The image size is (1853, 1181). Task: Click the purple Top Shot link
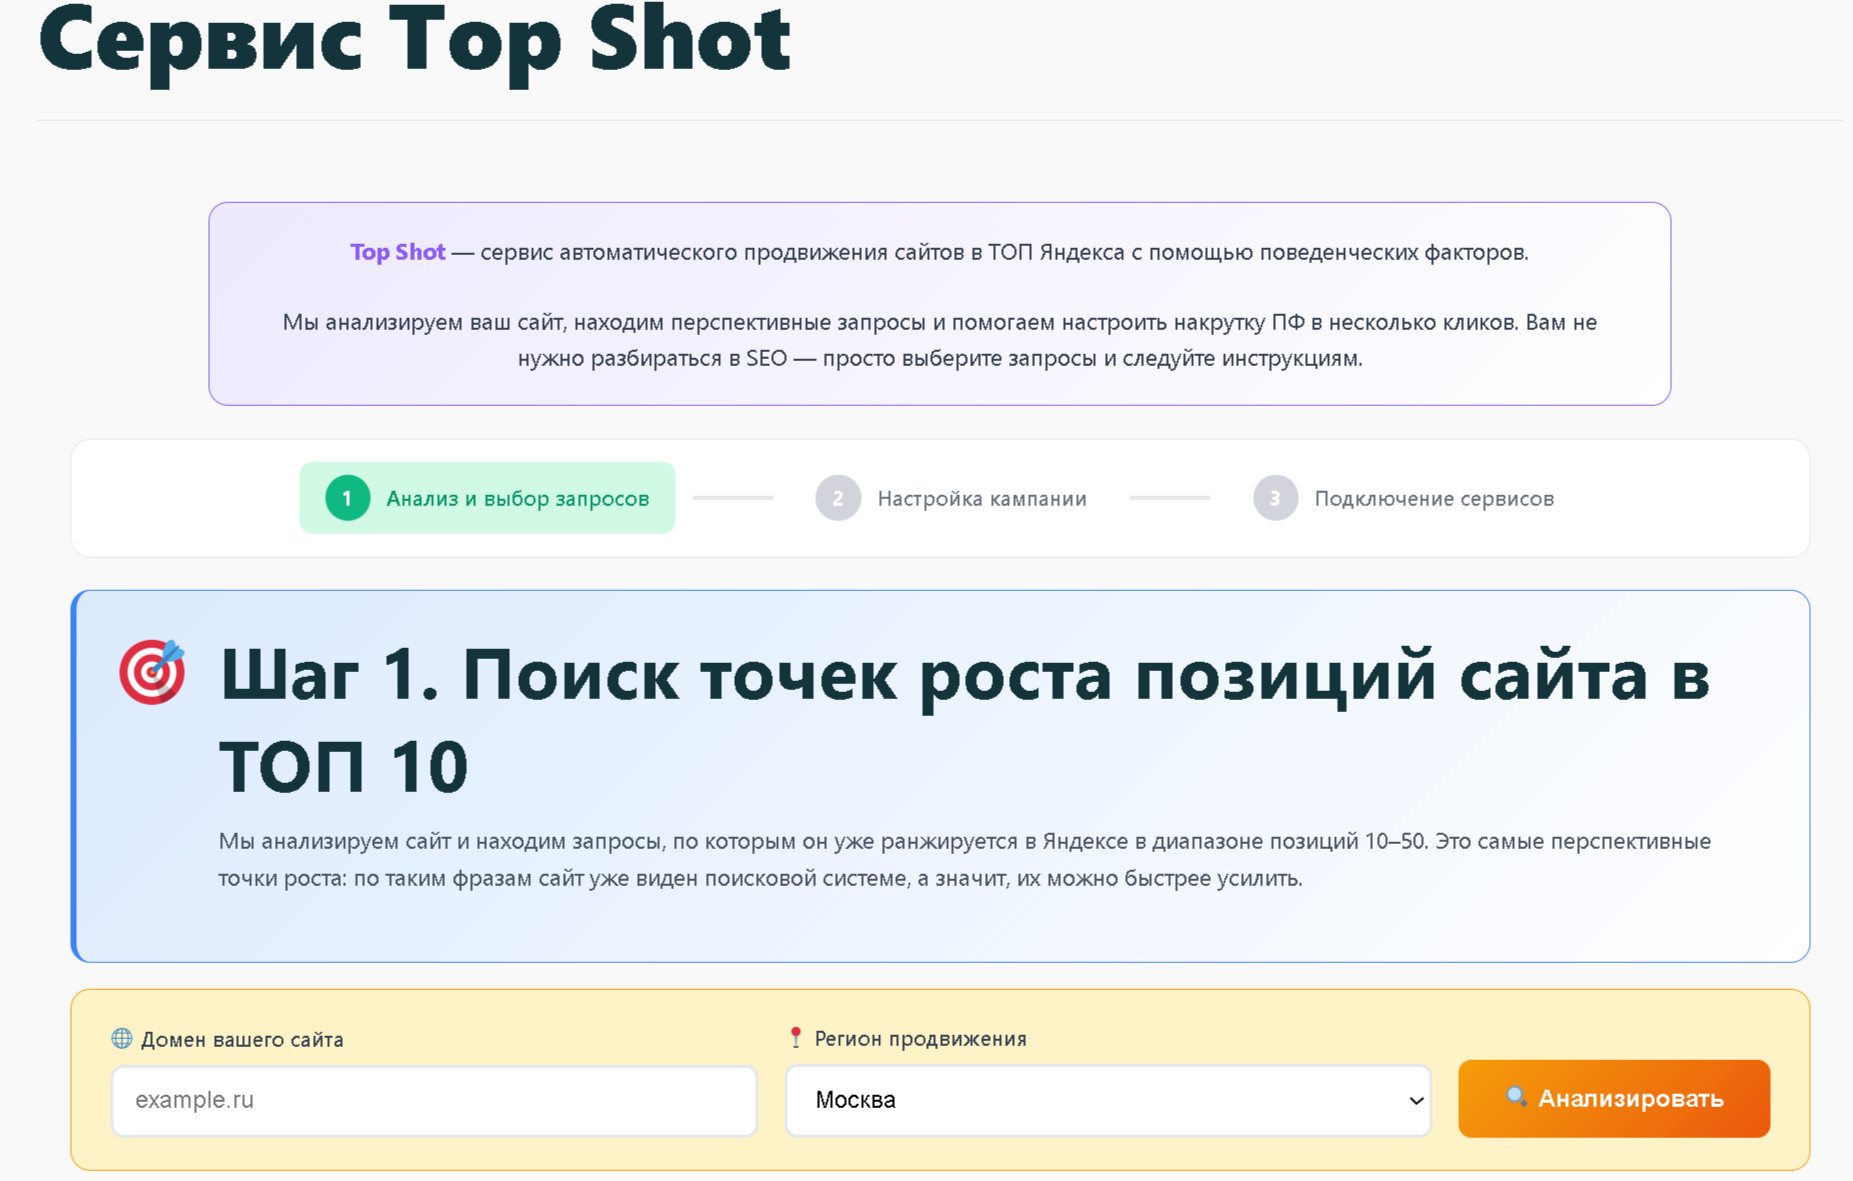click(x=397, y=252)
